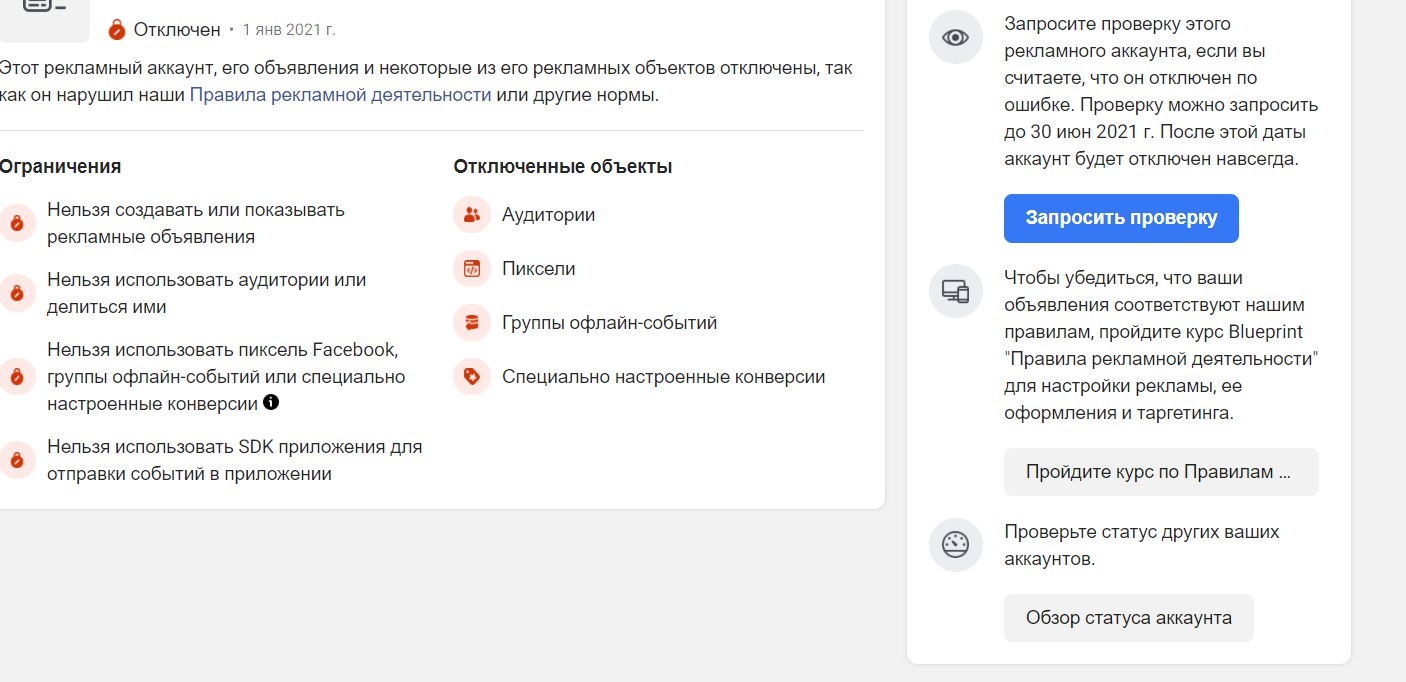Screen dimensions: 1406x682
Task: Click the tag icon beside "Специально настроенные конверсии"
Action: [x=472, y=377]
